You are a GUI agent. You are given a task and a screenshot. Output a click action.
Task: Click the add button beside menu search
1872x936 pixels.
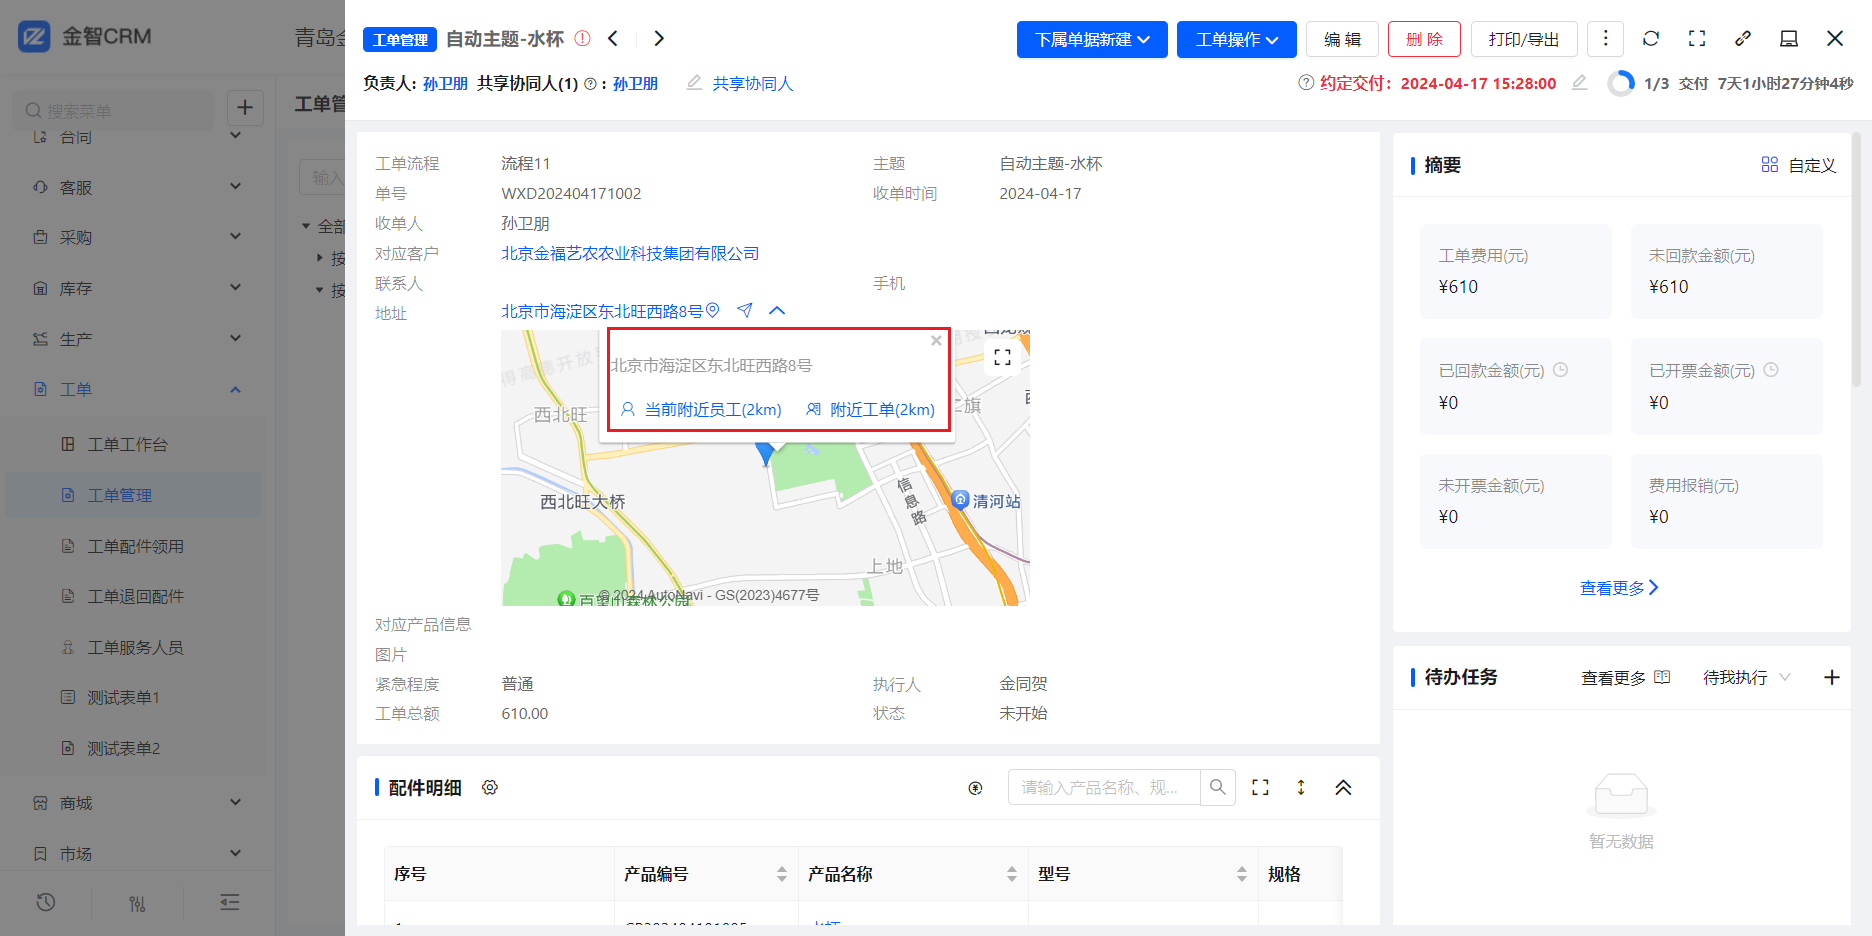(x=245, y=108)
